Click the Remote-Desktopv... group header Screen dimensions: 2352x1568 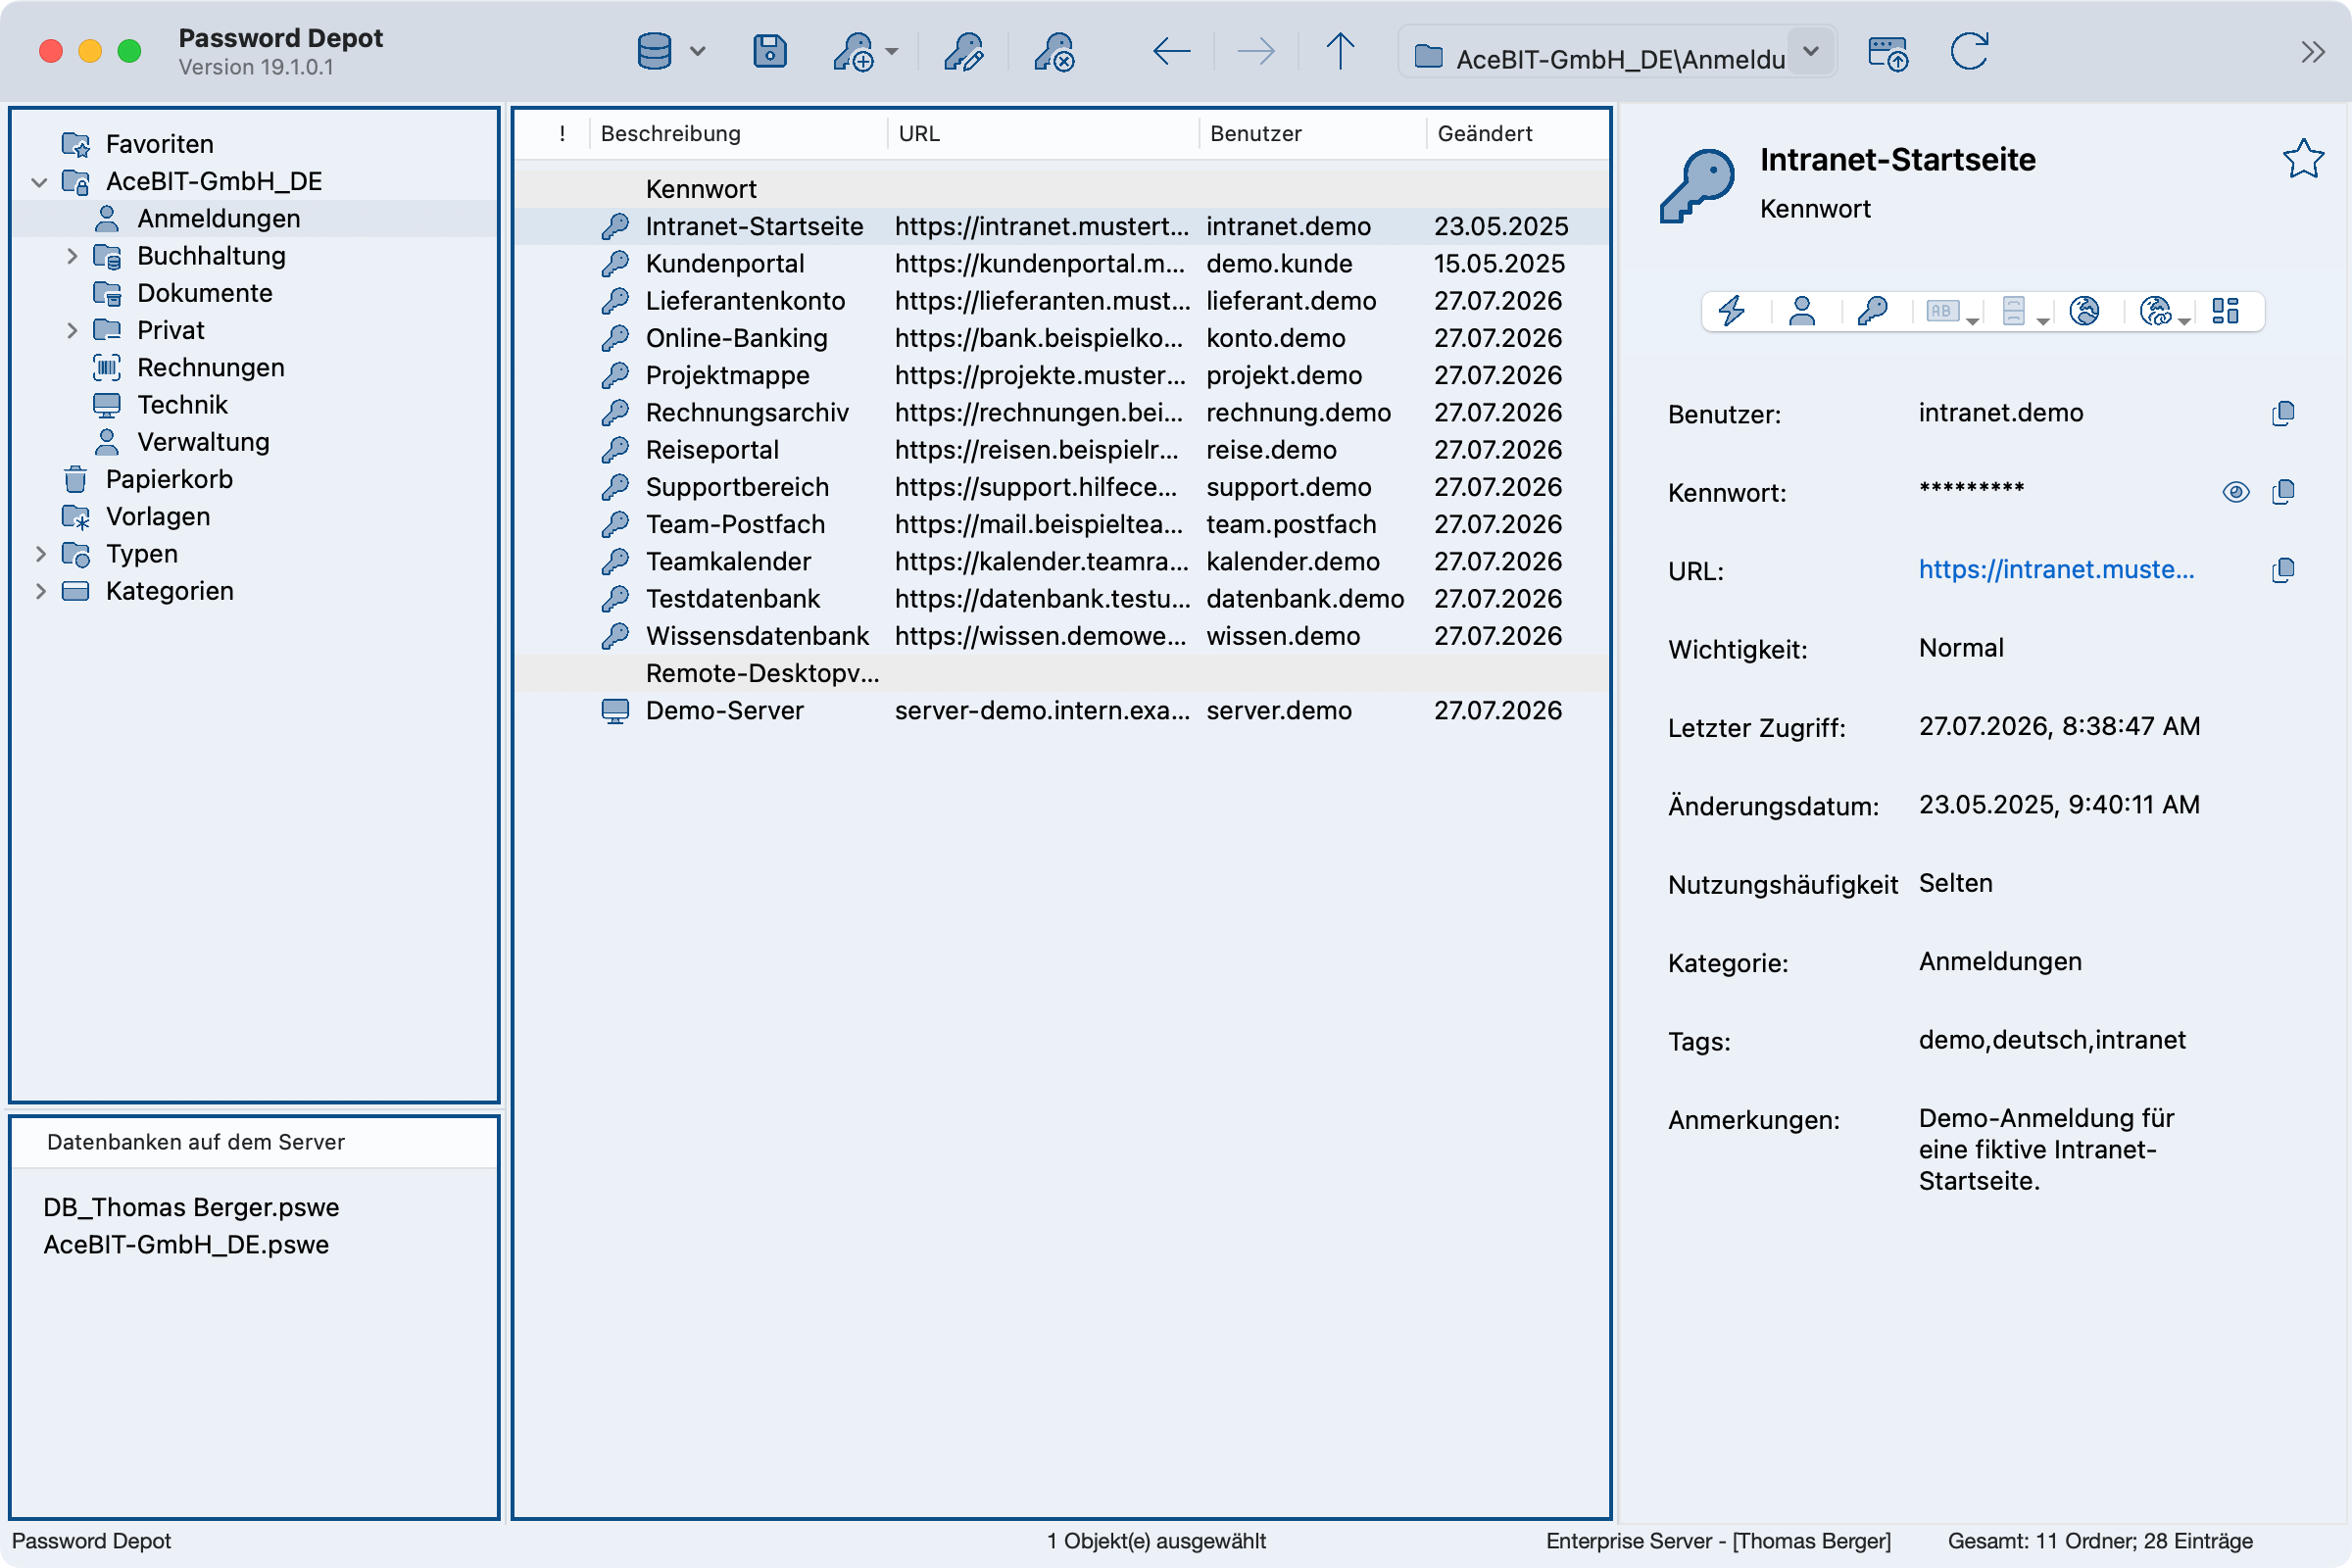tap(1061, 674)
